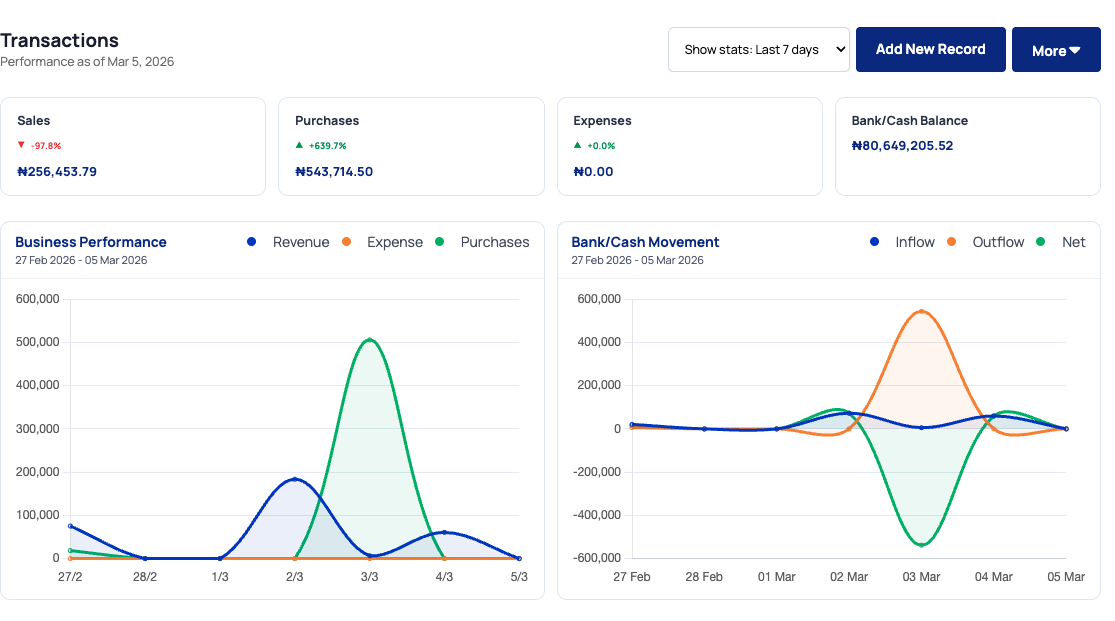Image resolution: width=1115 pixels, height=621 pixels.
Task: Click the red decline arrow on the Sales card
Action: coord(21,145)
